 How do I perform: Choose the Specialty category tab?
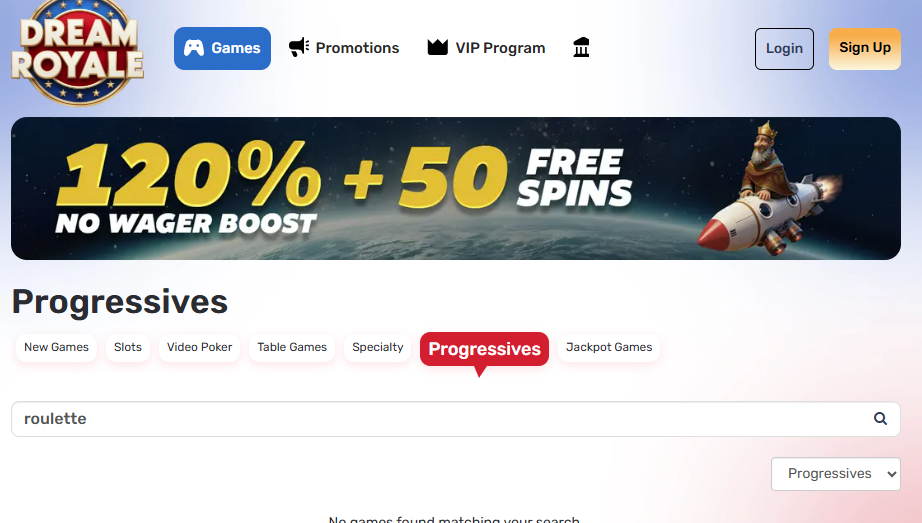[x=378, y=347]
